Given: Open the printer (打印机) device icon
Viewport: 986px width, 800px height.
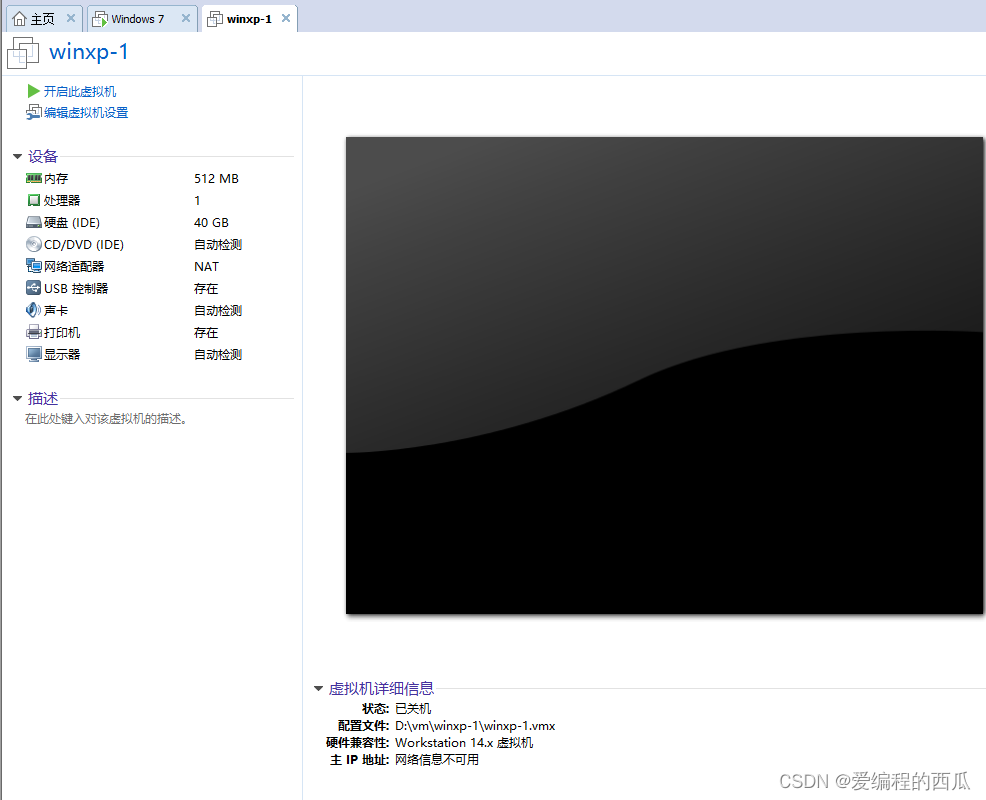Looking at the screenshot, I should (34, 332).
